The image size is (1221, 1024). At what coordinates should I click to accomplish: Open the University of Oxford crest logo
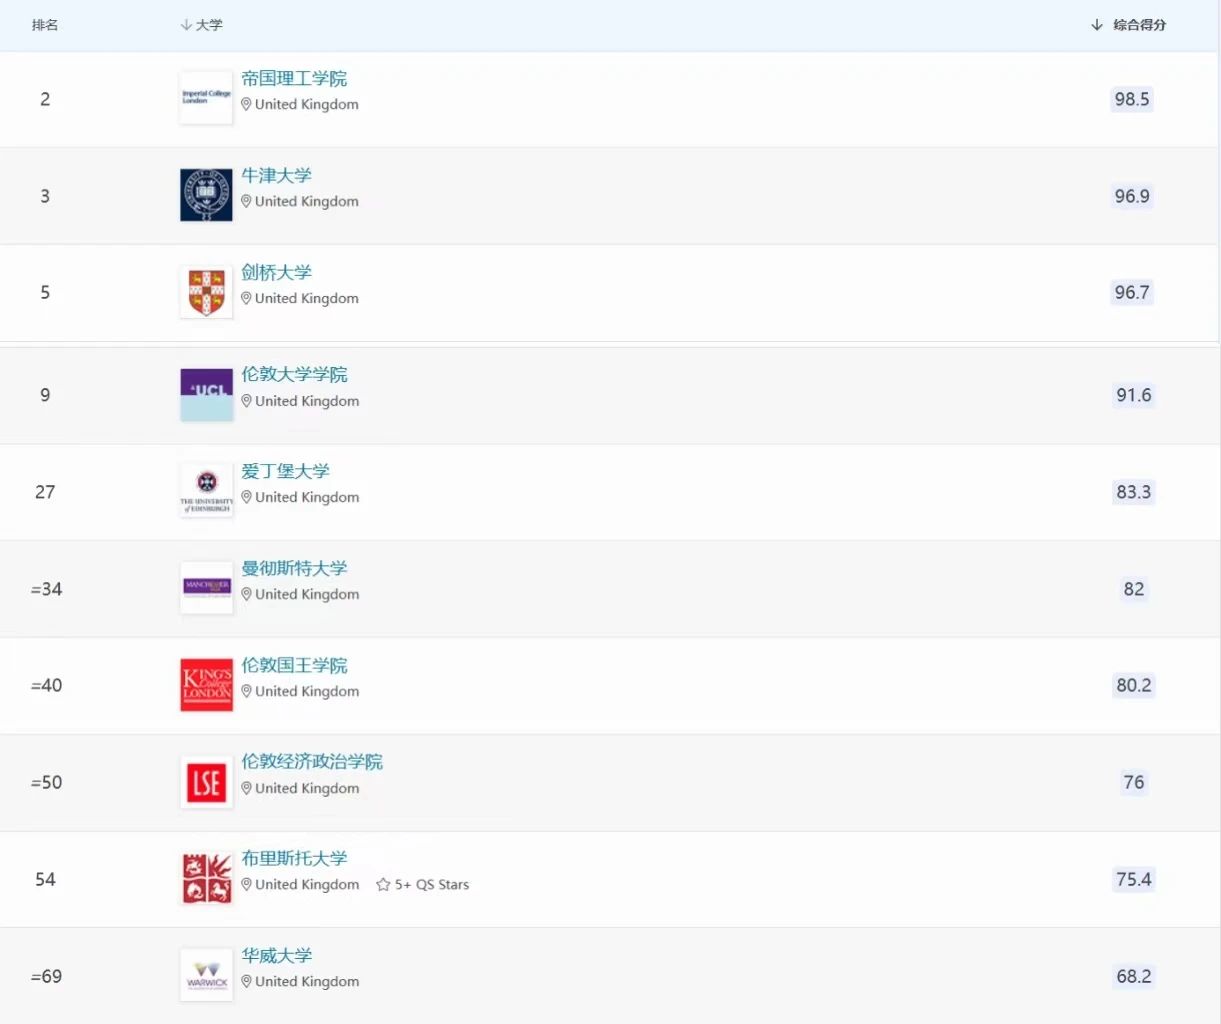(206, 195)
